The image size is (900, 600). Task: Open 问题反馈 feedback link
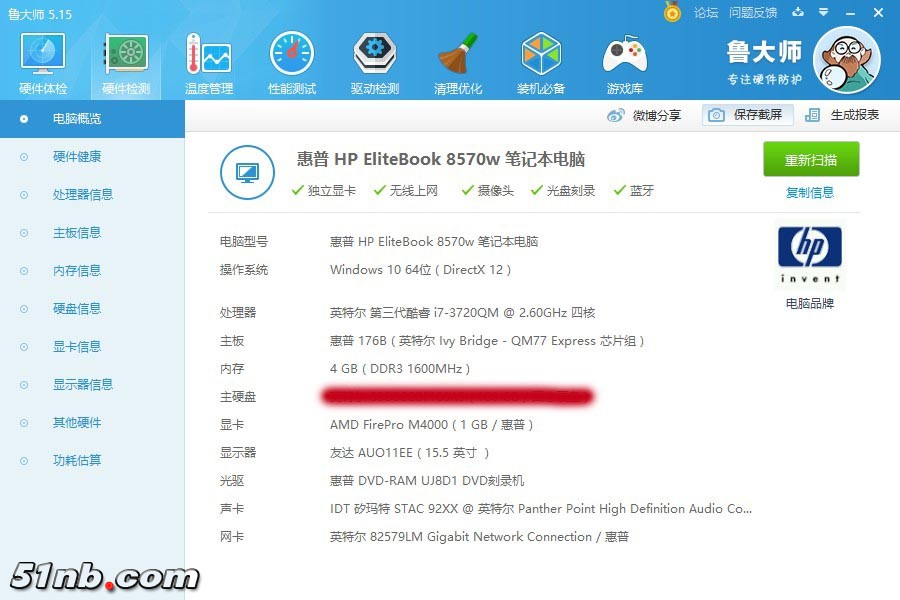click(753, 13)
